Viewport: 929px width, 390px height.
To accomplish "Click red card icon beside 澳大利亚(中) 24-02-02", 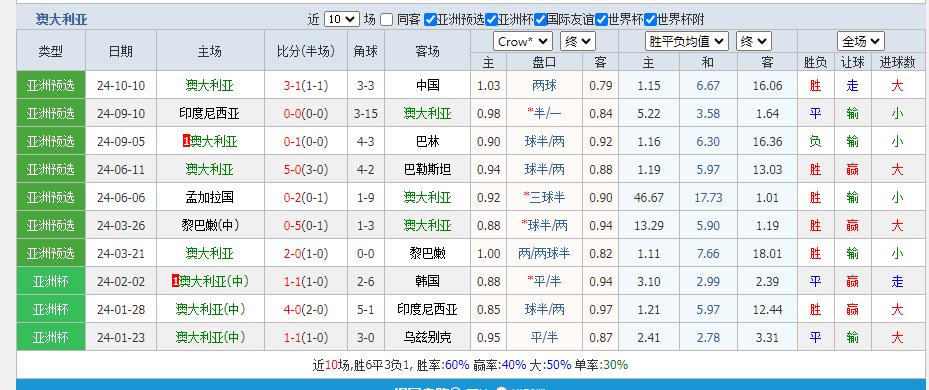I will point(175,282).
